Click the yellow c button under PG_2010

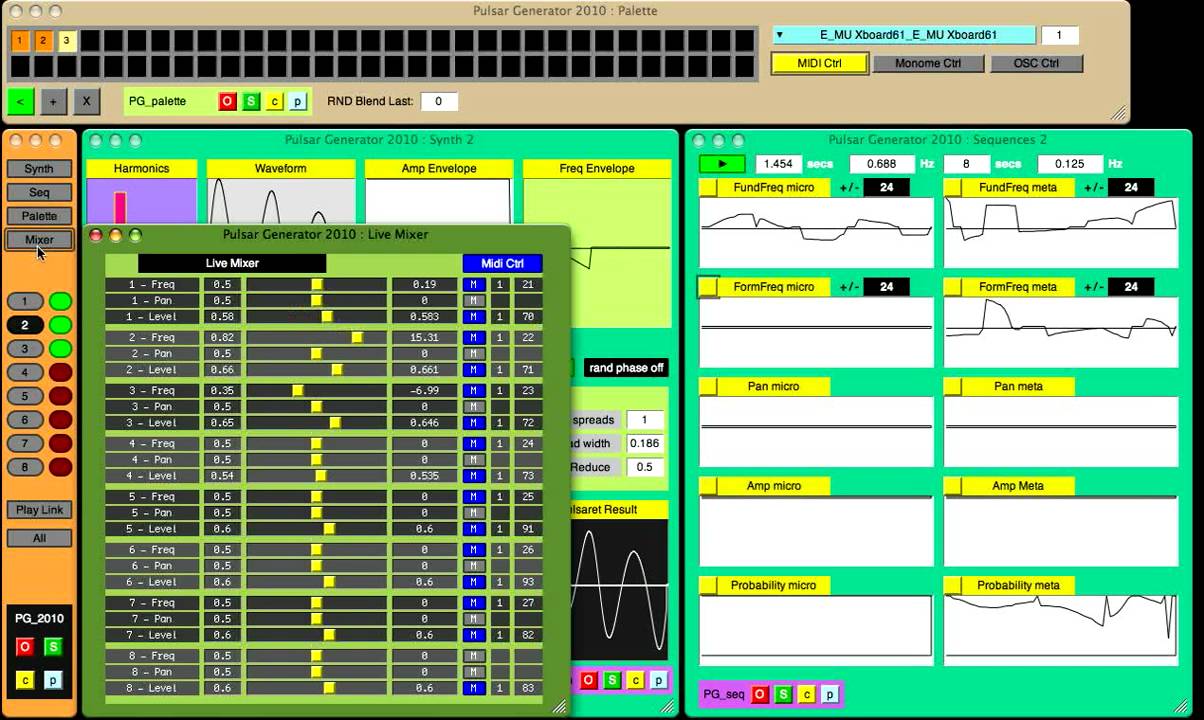[x=25, y=680]
